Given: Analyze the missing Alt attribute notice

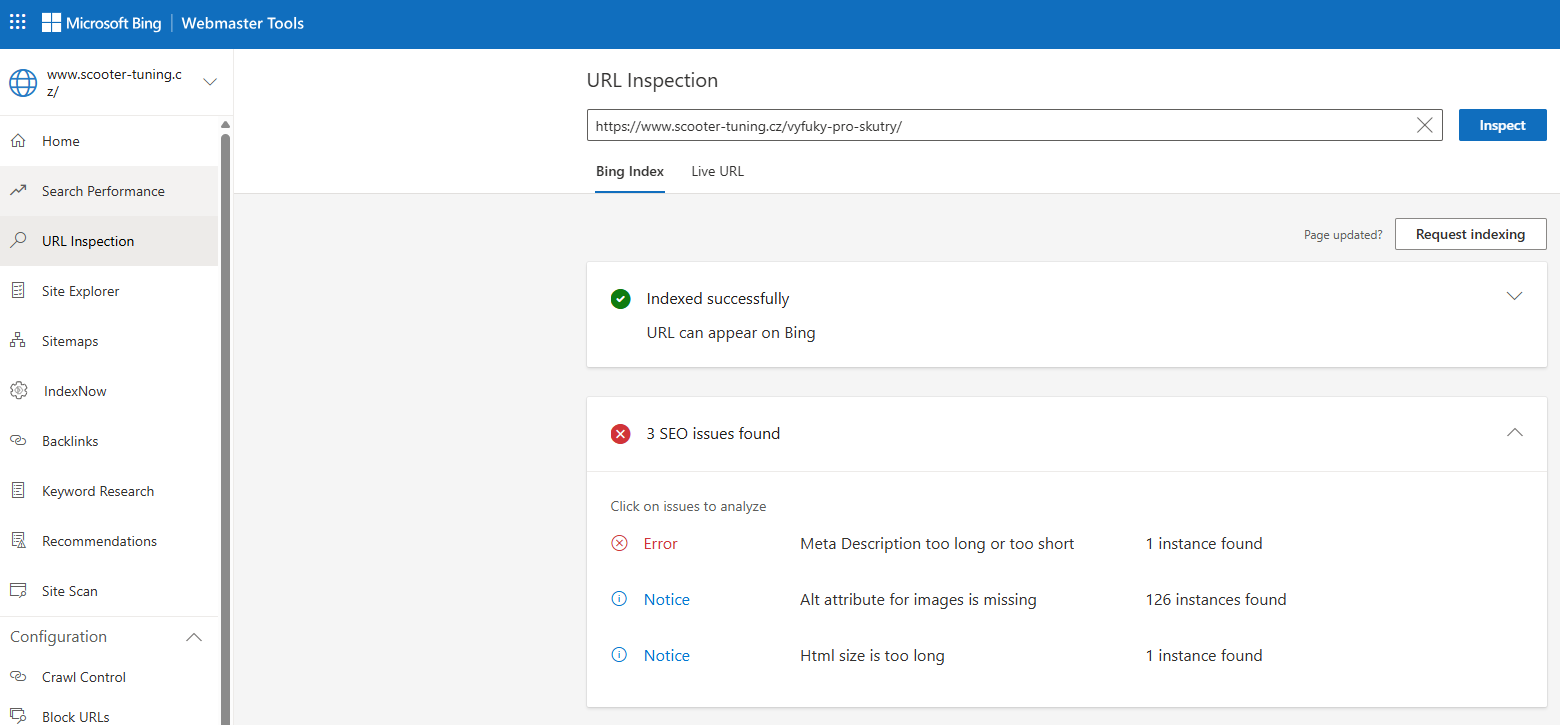Looking at the screenshot, I should pos(918,599).
